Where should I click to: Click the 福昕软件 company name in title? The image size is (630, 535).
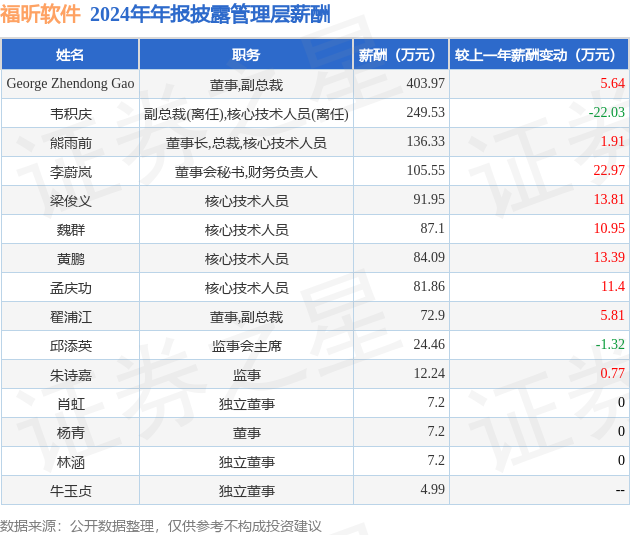(x=40, y=14)
